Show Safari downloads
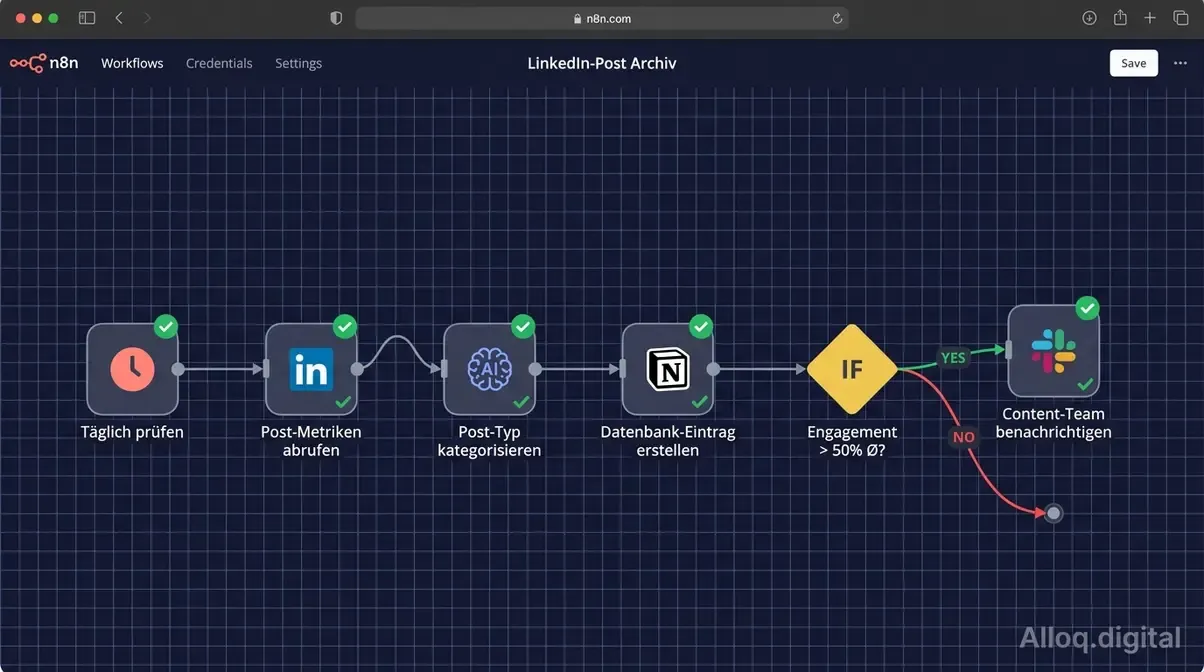This screenshot has width=1204, height=672. point(1089,18)
